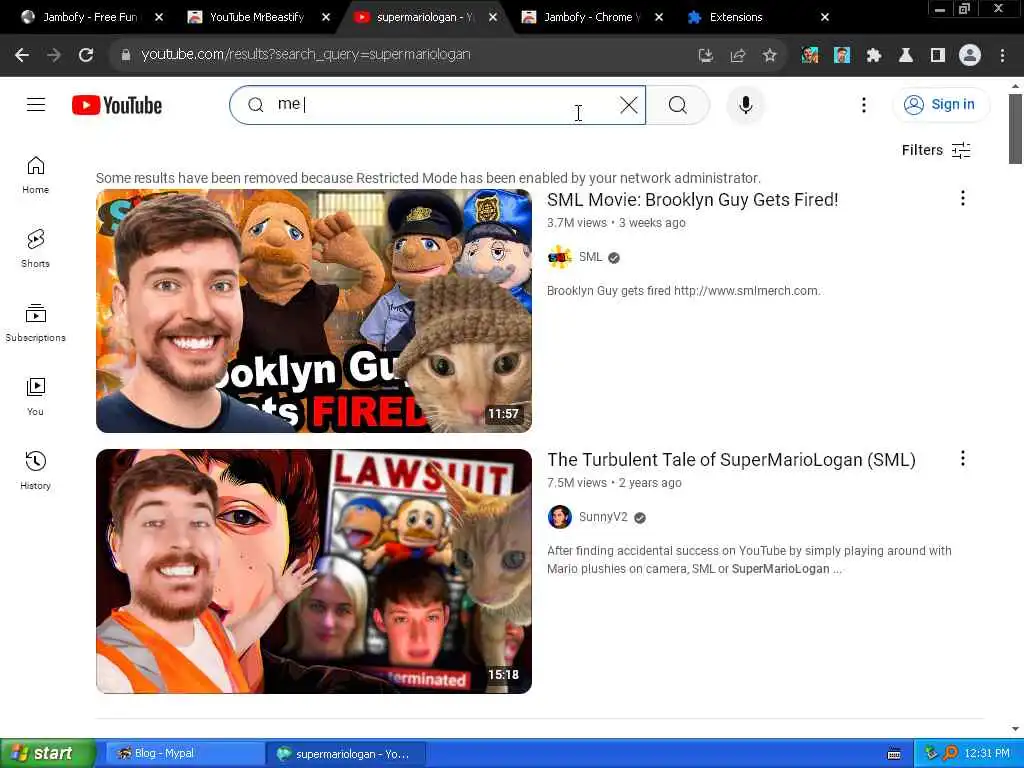Open Shorts in the sidebar
This screenshot has width=1024, height=768.
click(35, 249)
